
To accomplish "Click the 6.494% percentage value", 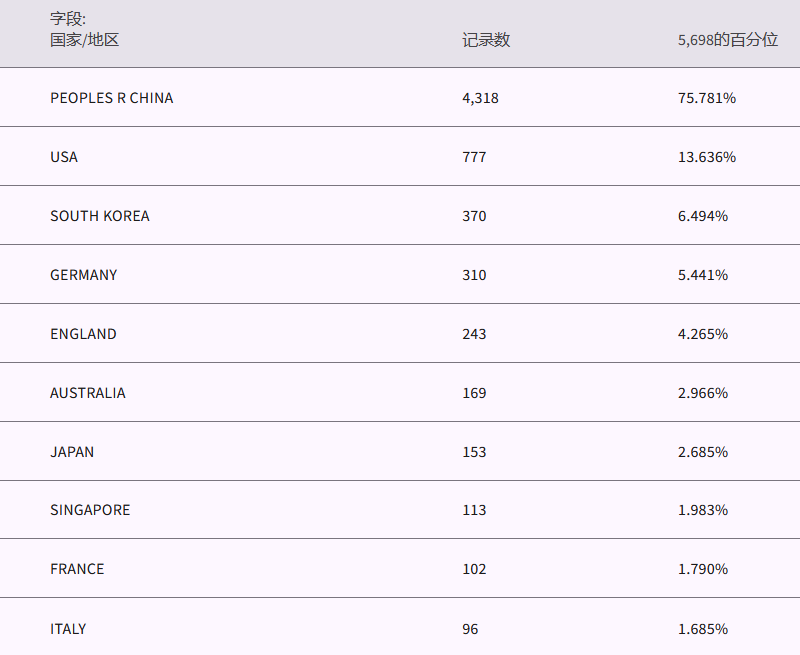I will coord(703,216).
